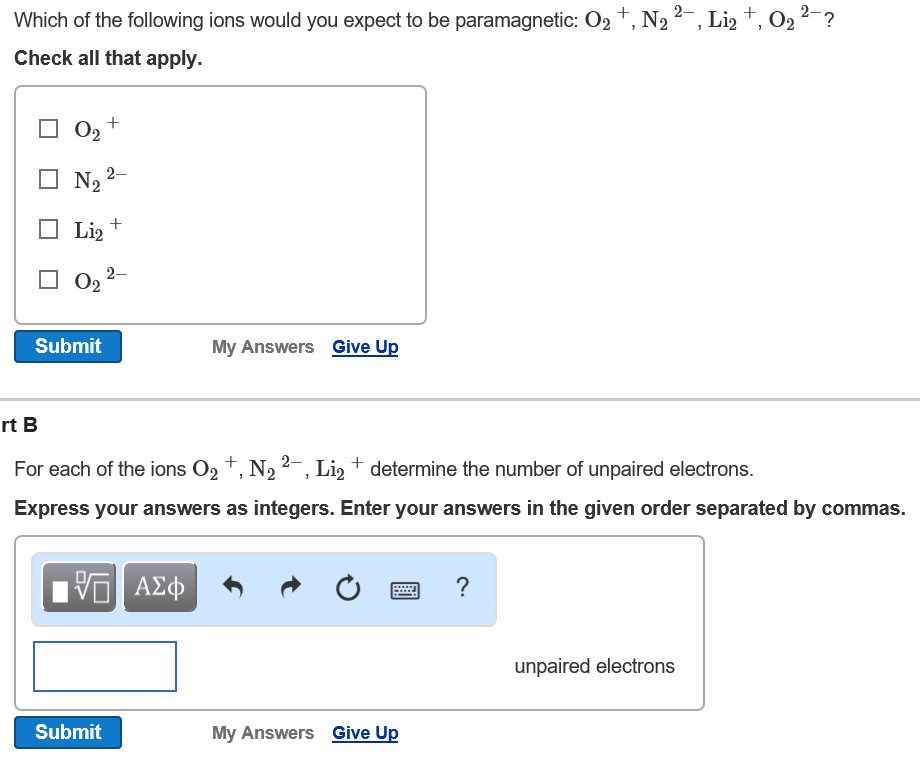Submit the unpaired electrons answer
The width and height of the screenshot is (920, 765).
(67, 732)
